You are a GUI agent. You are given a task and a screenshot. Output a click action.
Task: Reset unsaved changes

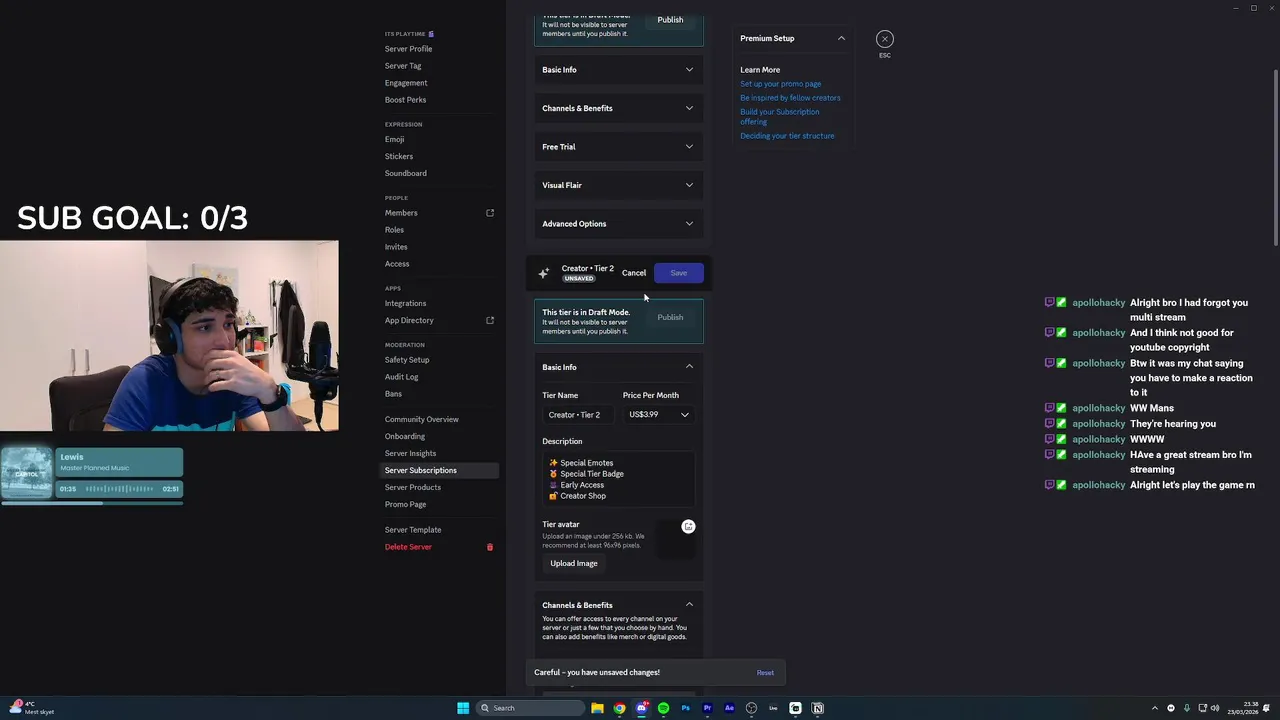(765, 673)
